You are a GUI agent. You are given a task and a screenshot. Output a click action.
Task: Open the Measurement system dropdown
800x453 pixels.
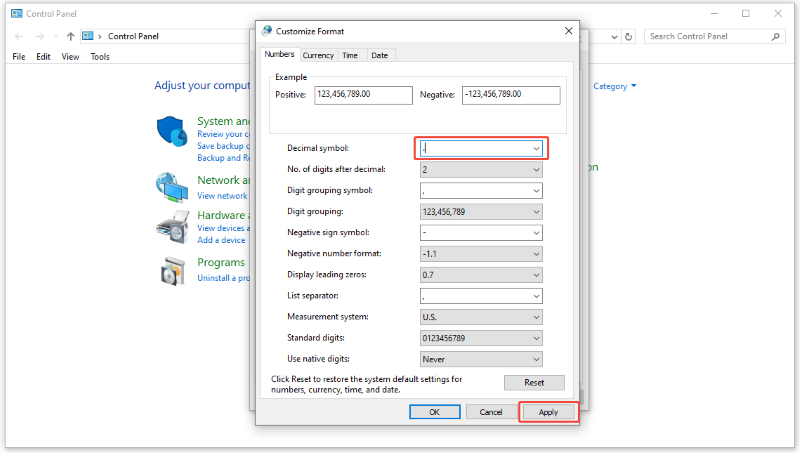536,317
